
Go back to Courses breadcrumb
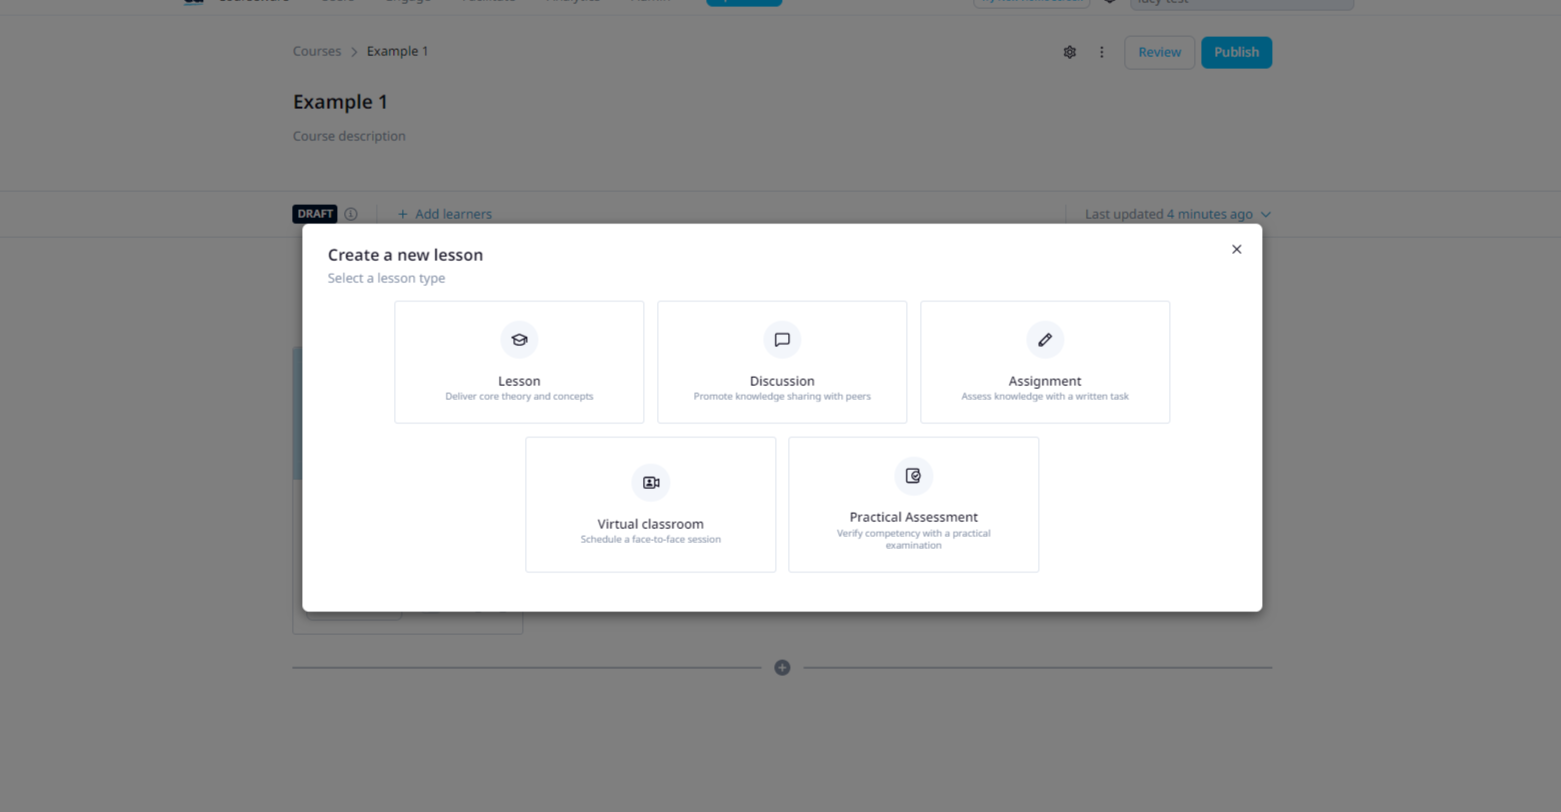pos(317,51)
